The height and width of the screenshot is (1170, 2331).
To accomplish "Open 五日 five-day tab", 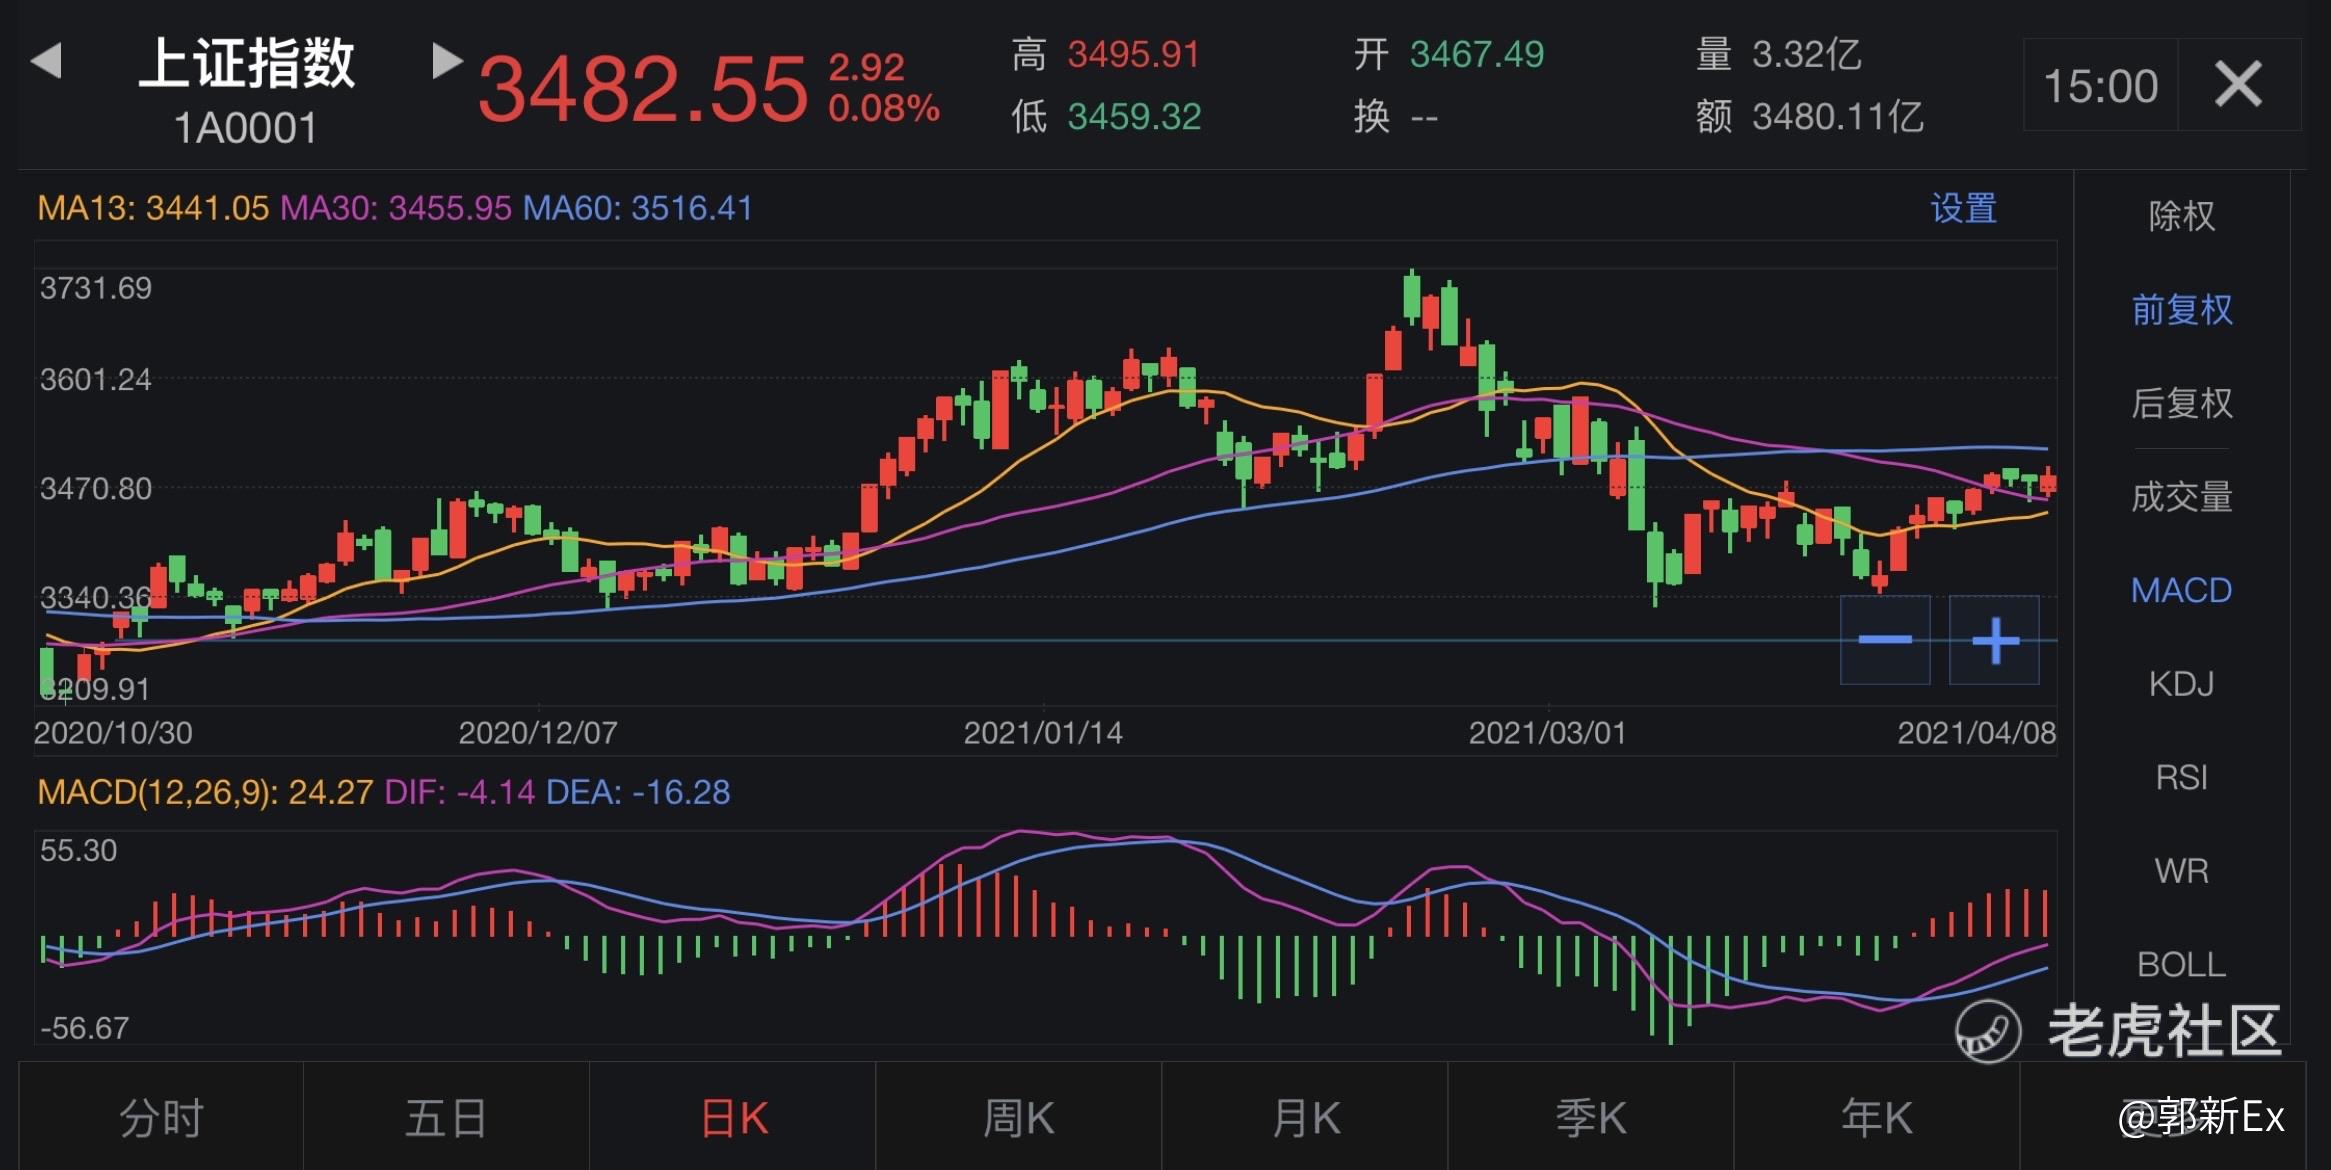I will 446,1117.
